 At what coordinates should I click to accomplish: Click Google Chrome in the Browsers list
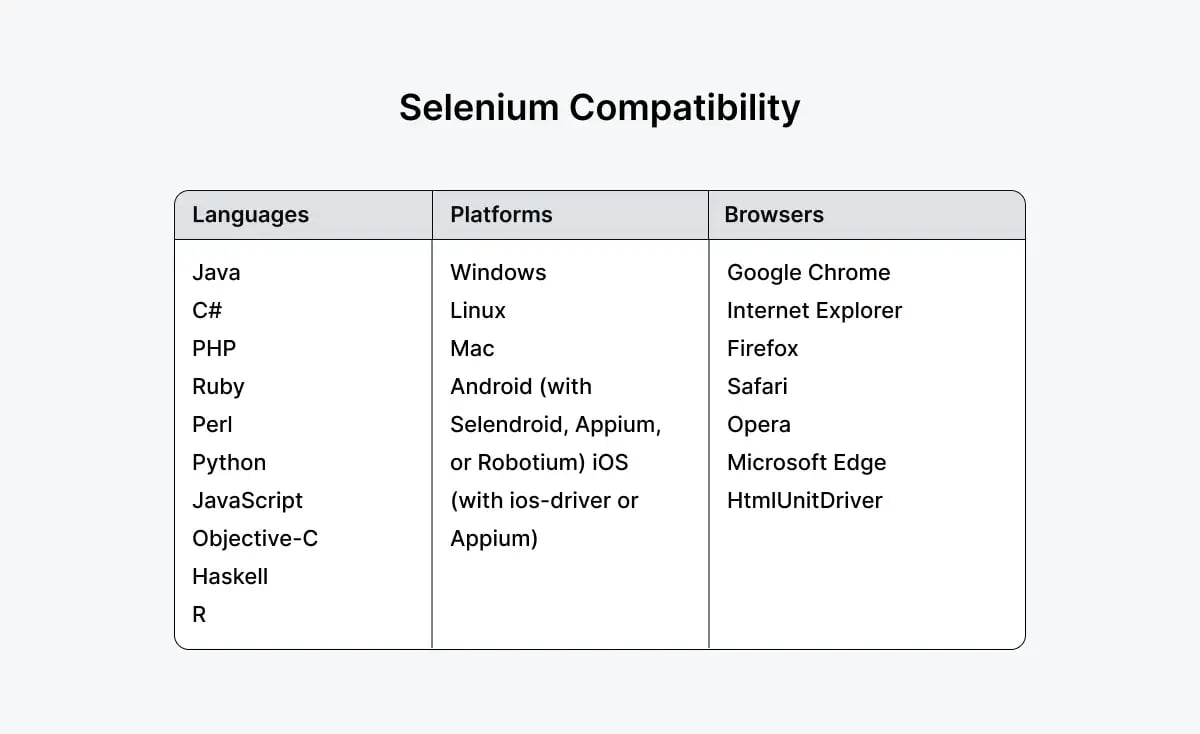pyautogui.click(x=808, y=273)
